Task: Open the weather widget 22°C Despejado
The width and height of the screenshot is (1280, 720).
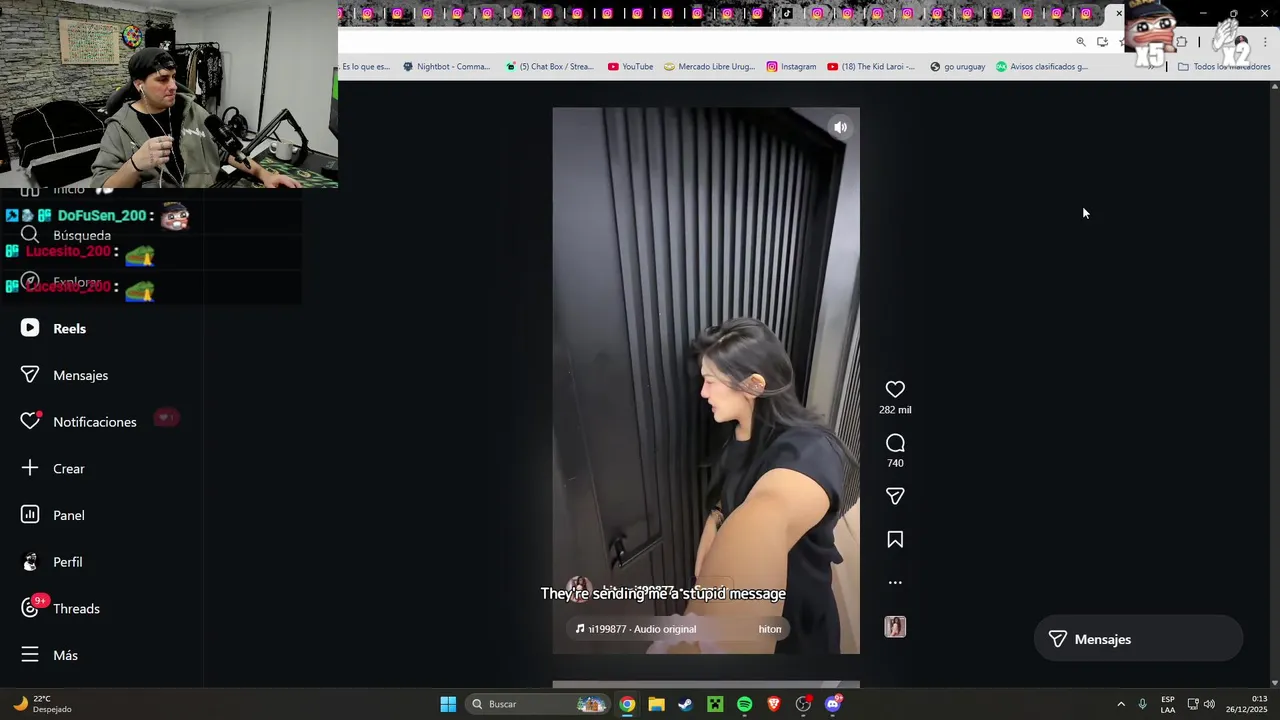Action: pyautogui.click(x=42, y=704)
